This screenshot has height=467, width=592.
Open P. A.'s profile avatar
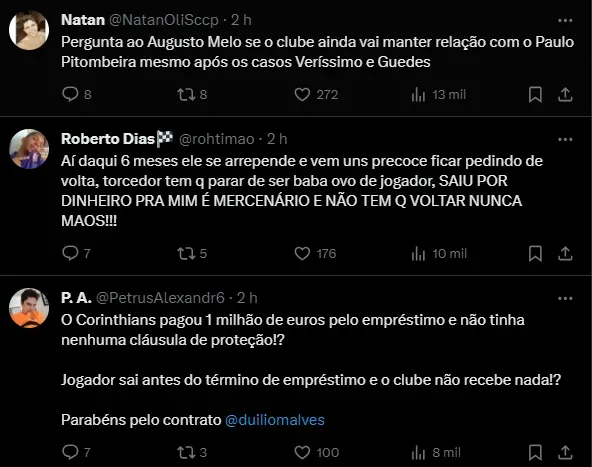tap(29, 308)
